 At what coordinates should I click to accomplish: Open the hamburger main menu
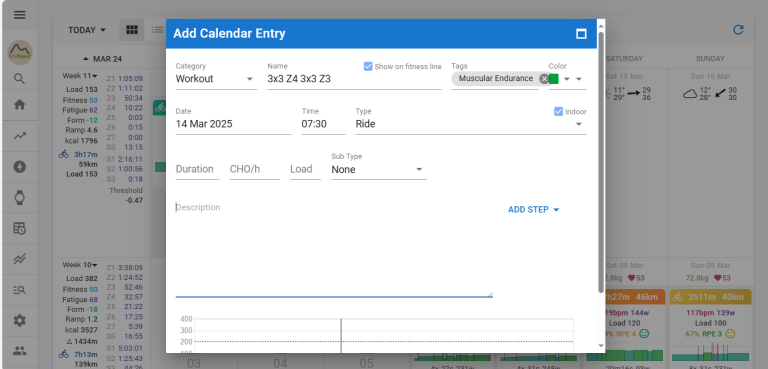click(20, 15)
